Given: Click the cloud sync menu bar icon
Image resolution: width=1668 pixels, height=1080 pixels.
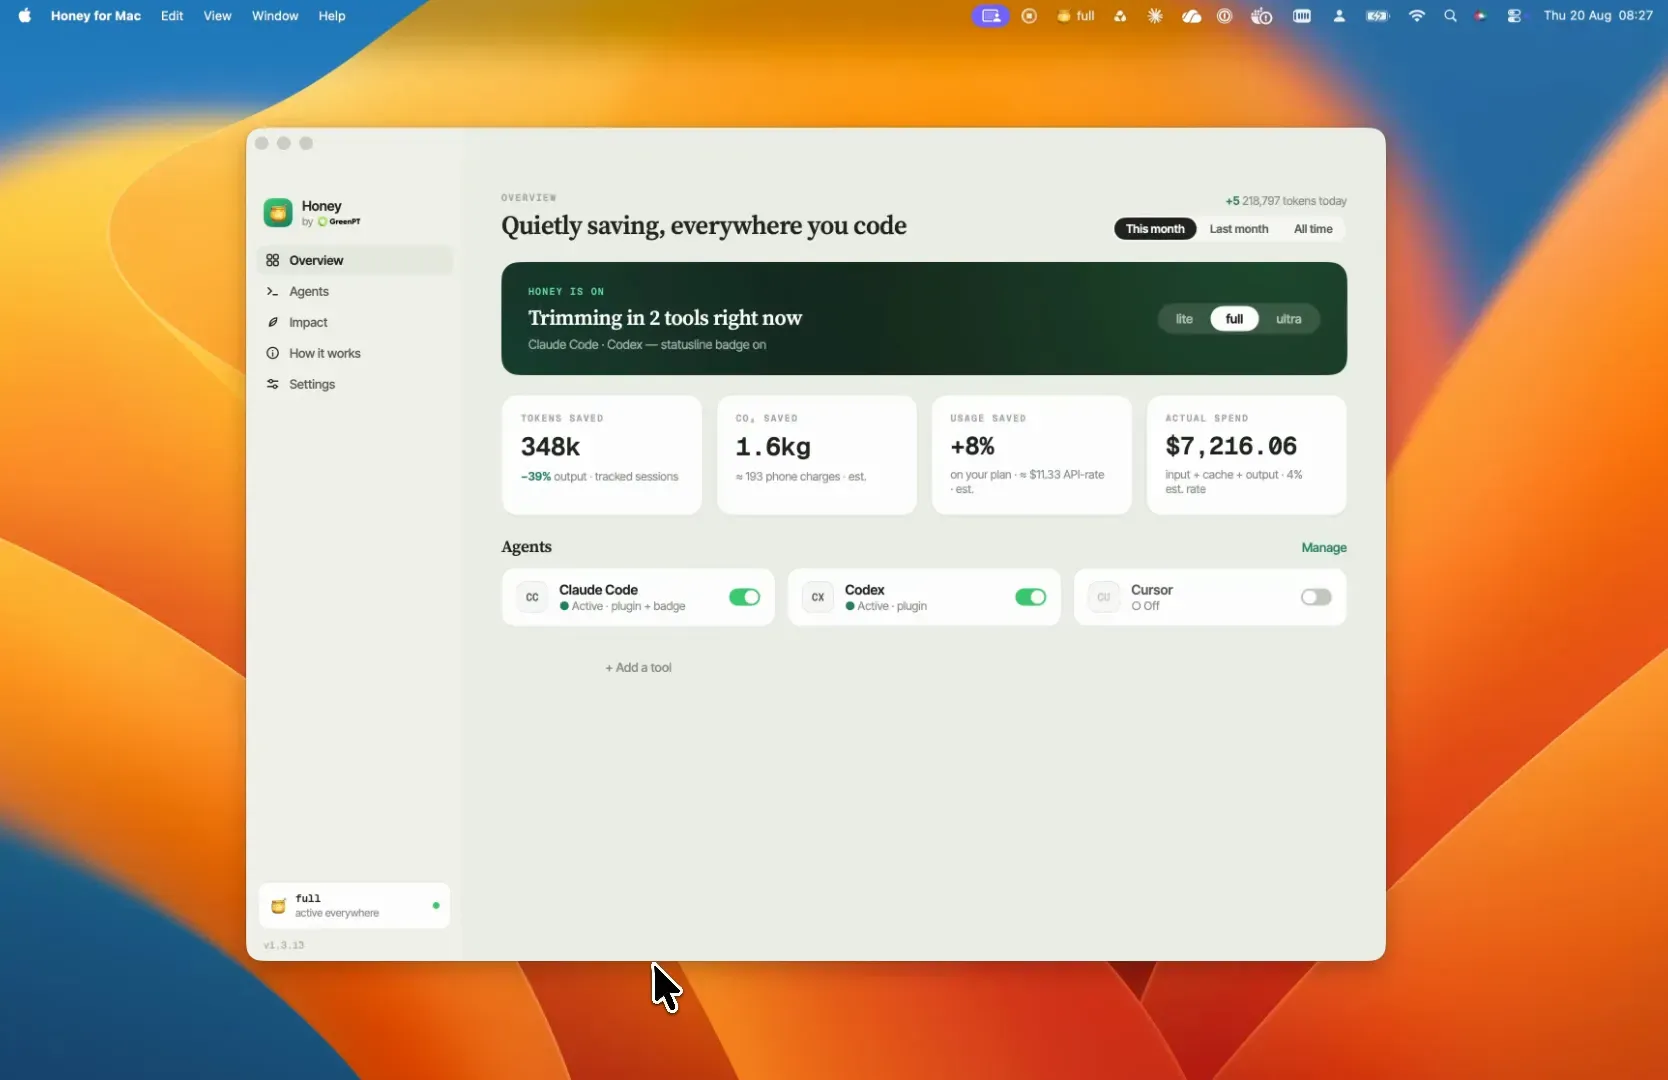Looking at the screenshot, I should point(1191,16).
